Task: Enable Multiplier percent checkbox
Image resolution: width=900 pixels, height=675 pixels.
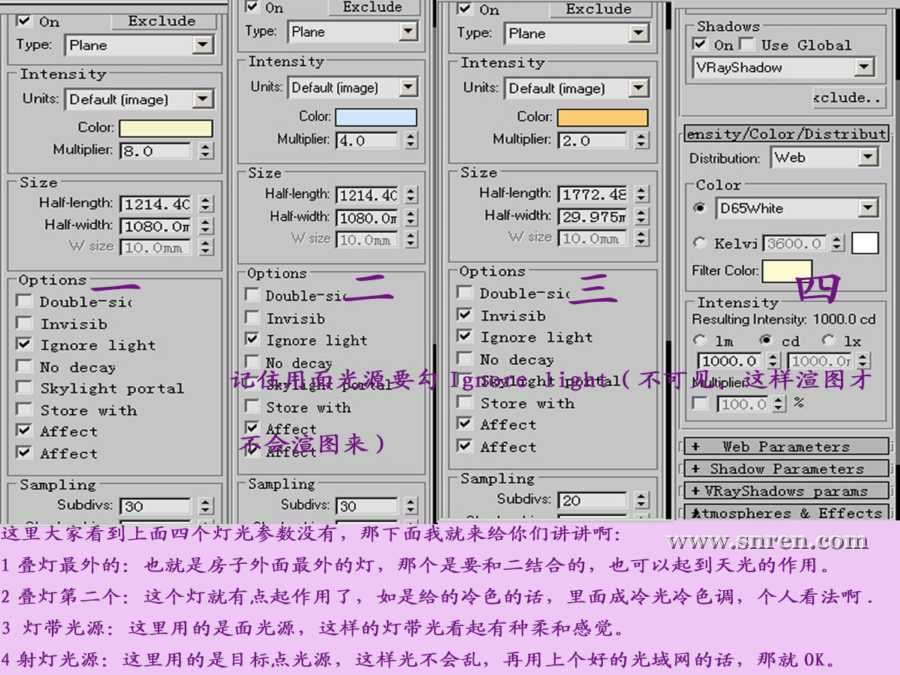Action: coord(700,404)
